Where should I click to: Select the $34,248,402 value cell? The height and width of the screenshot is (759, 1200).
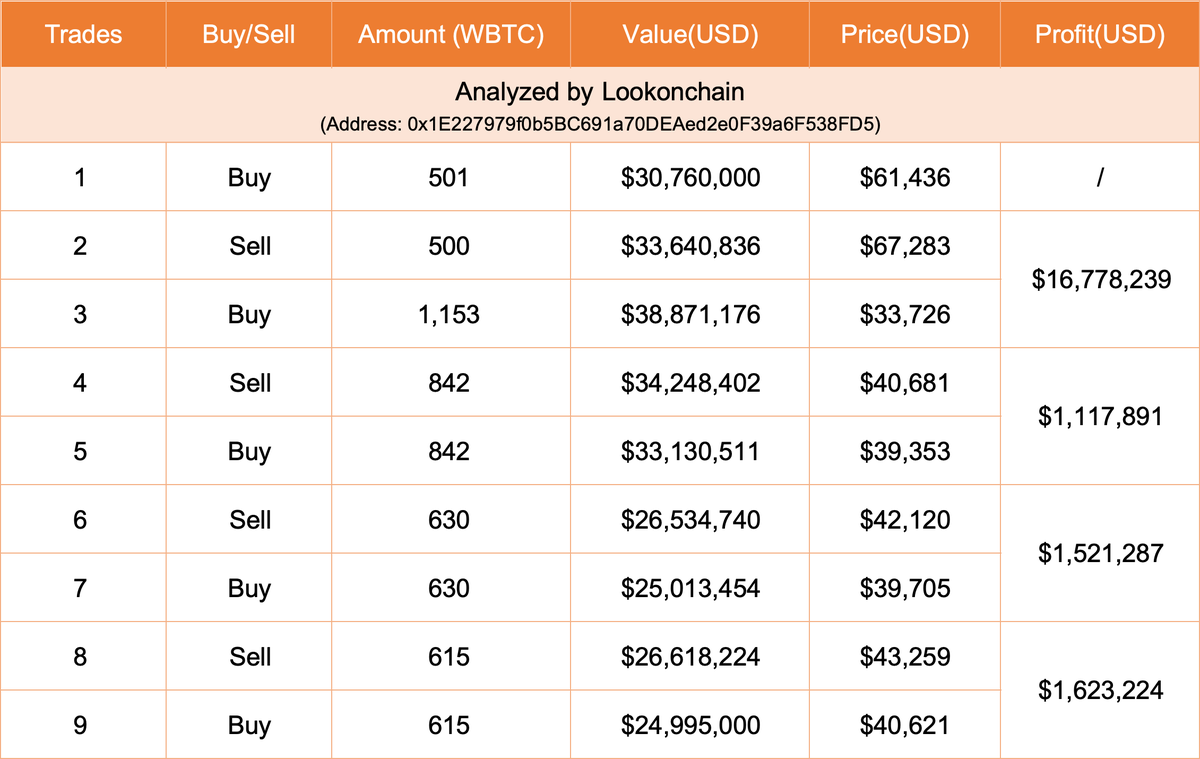click(x=690, y=383)
